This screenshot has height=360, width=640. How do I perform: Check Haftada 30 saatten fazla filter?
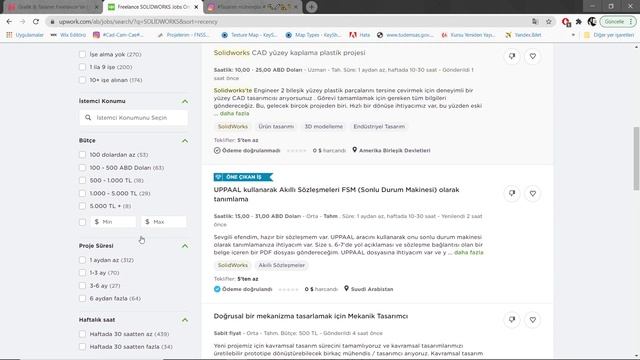(x=82, y=347)
